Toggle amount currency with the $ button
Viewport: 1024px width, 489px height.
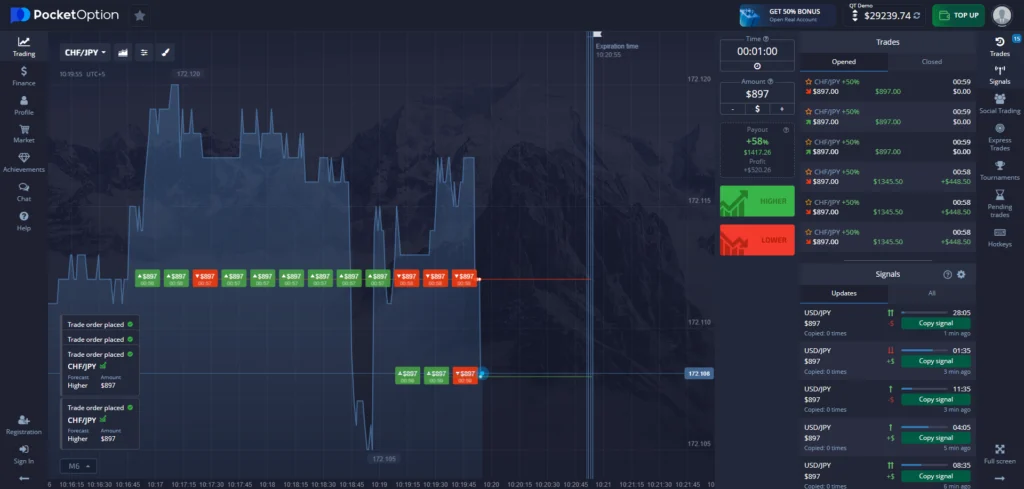point(757,108)
